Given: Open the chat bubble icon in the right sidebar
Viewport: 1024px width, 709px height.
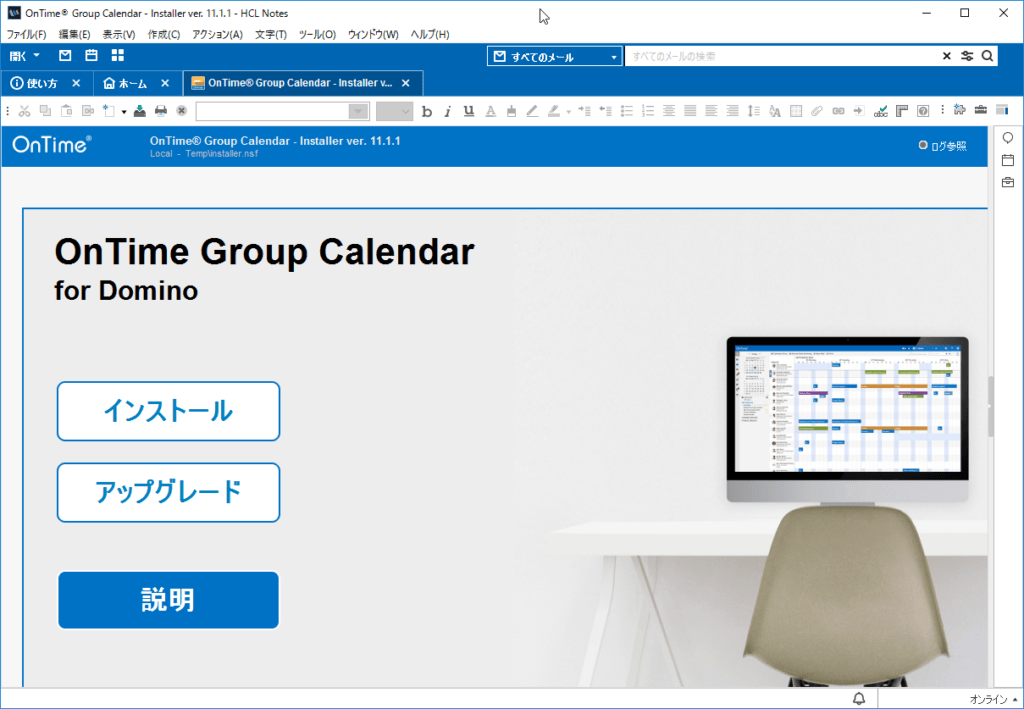Looking at the screenshot, I should click(x=1007, y=137).
